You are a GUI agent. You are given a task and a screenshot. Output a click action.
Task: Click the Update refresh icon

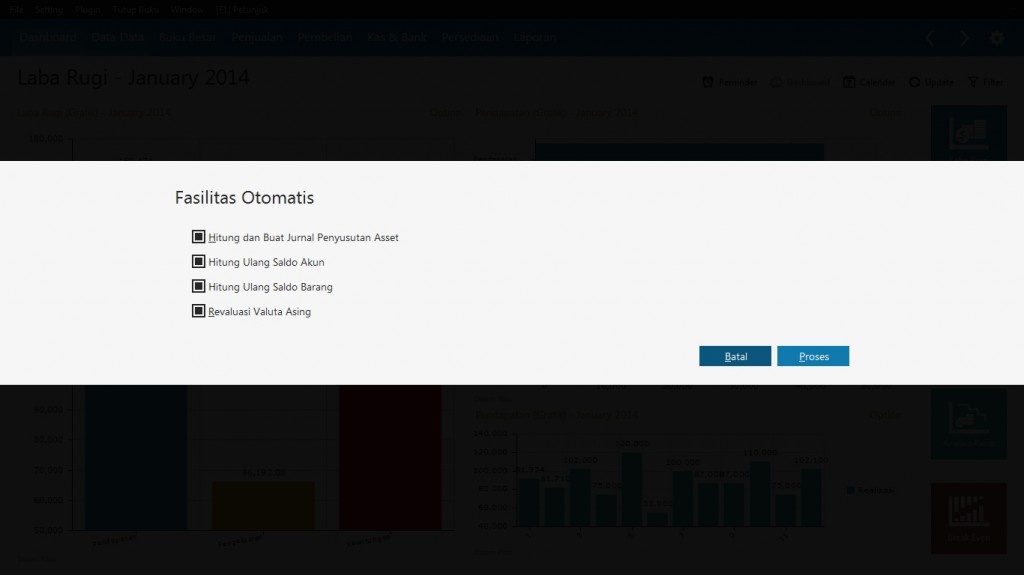coord(914,82)
